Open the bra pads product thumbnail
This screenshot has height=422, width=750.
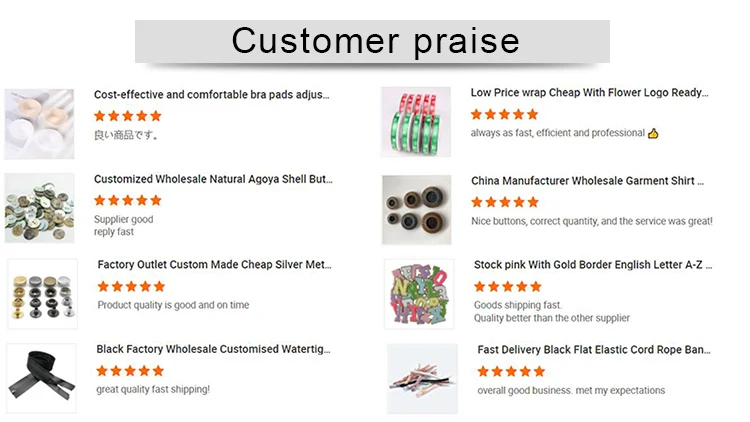[39, 124]
